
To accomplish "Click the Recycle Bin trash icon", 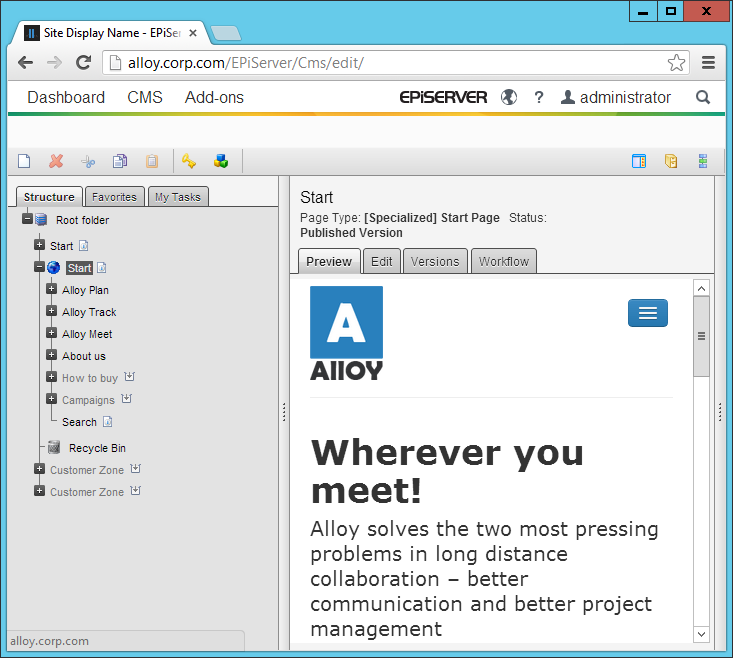I will tap(54, 447).
